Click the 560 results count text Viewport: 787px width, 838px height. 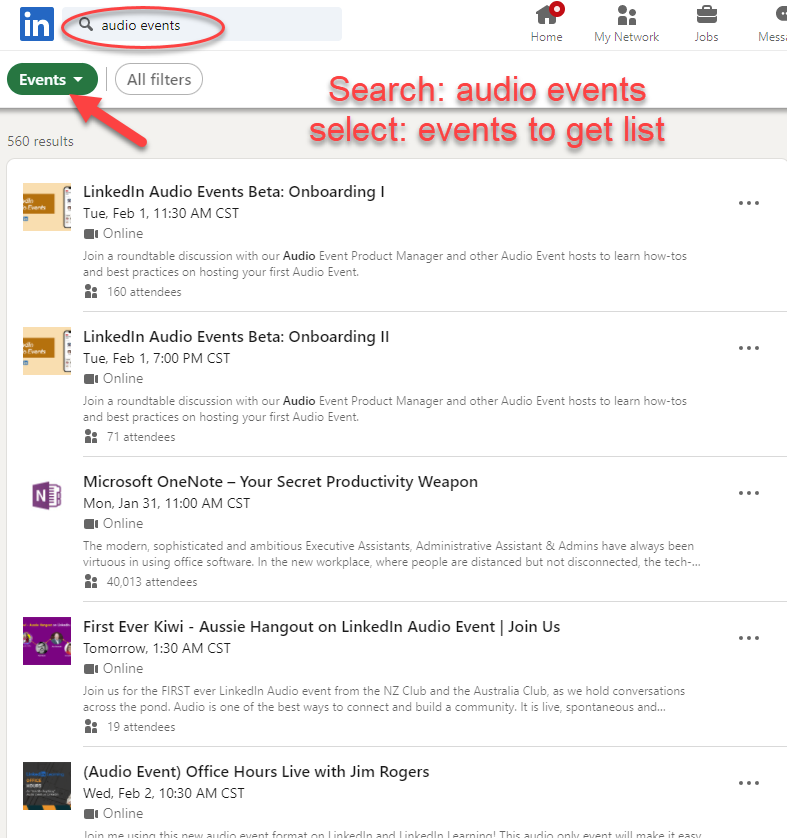tap(40, 141)
